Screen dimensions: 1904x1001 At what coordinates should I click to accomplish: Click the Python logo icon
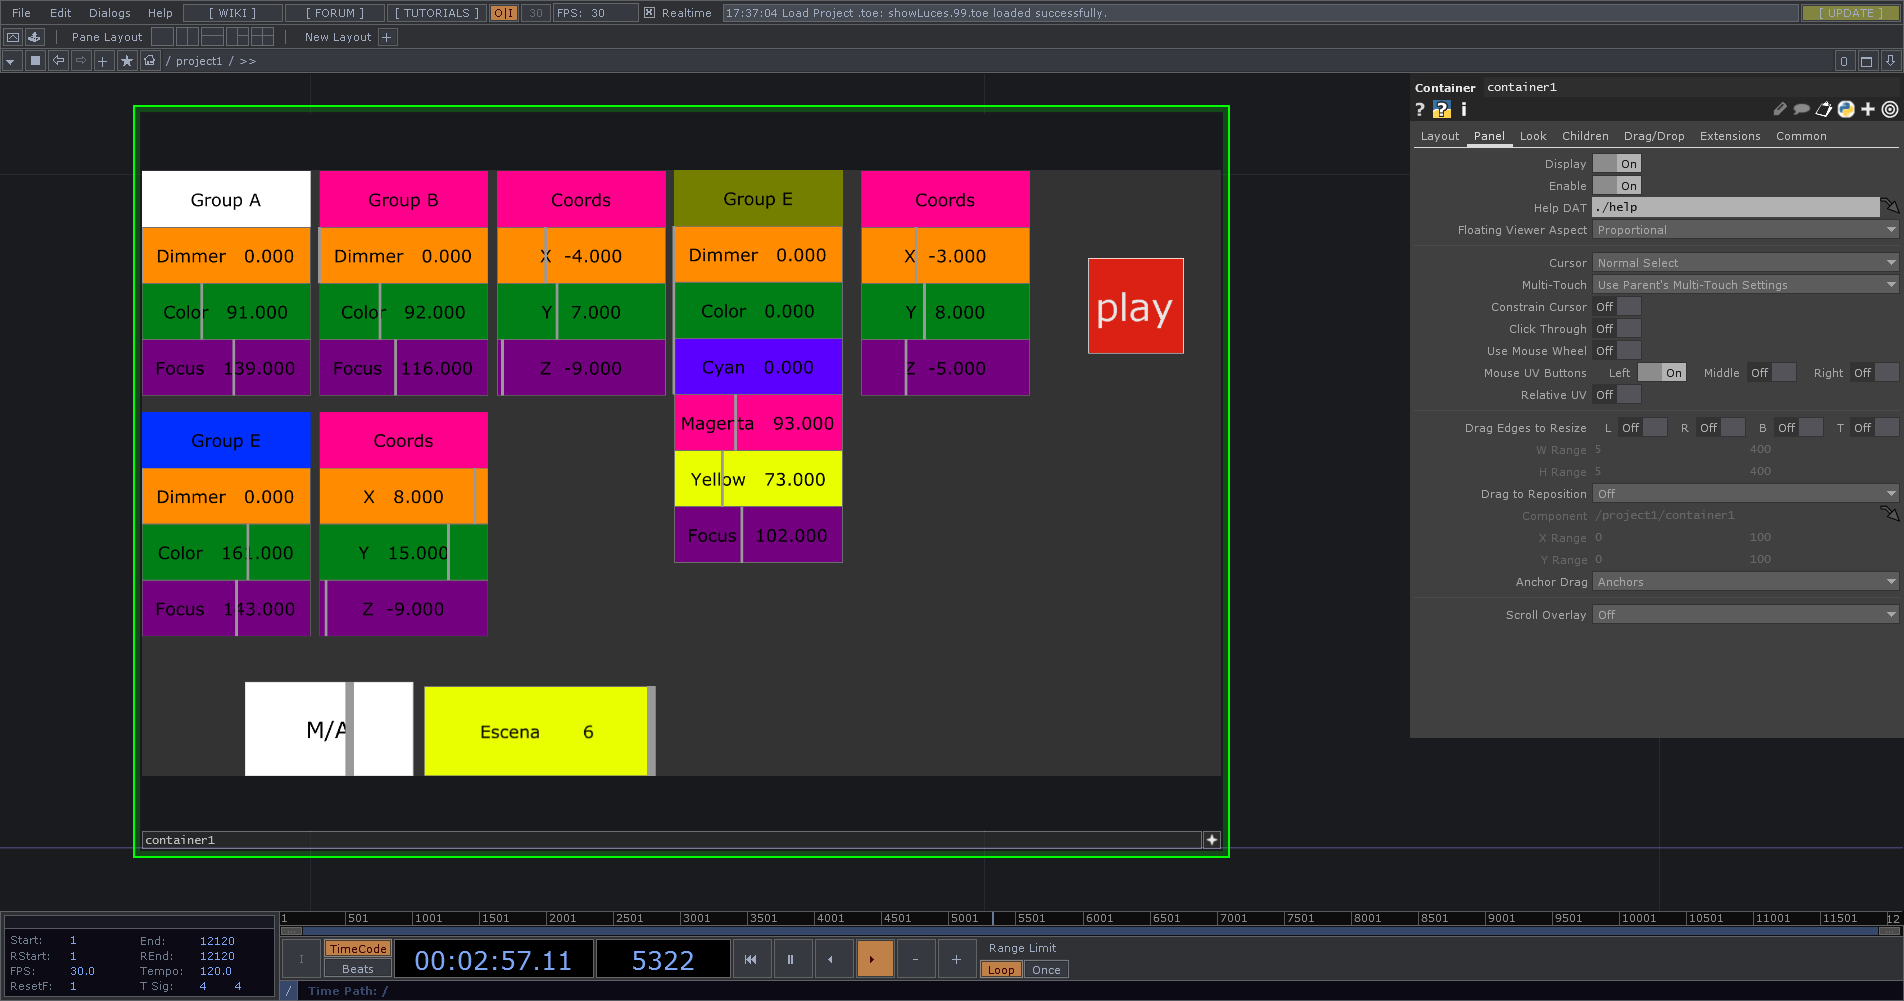pos(1846,110)
